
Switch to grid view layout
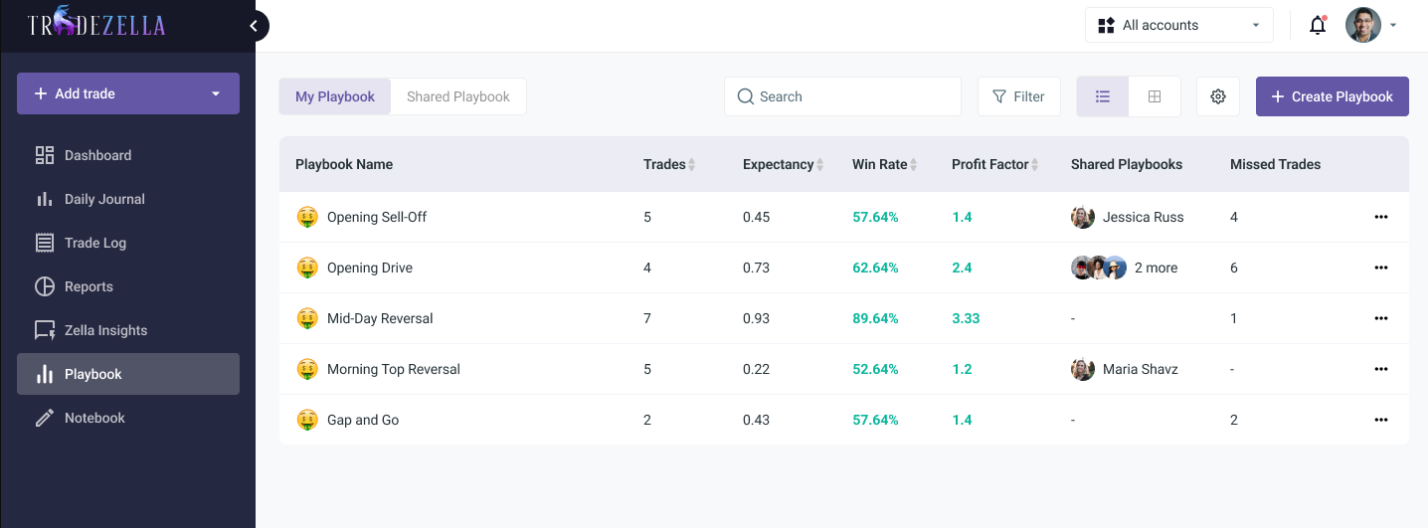pos(1154,97)
